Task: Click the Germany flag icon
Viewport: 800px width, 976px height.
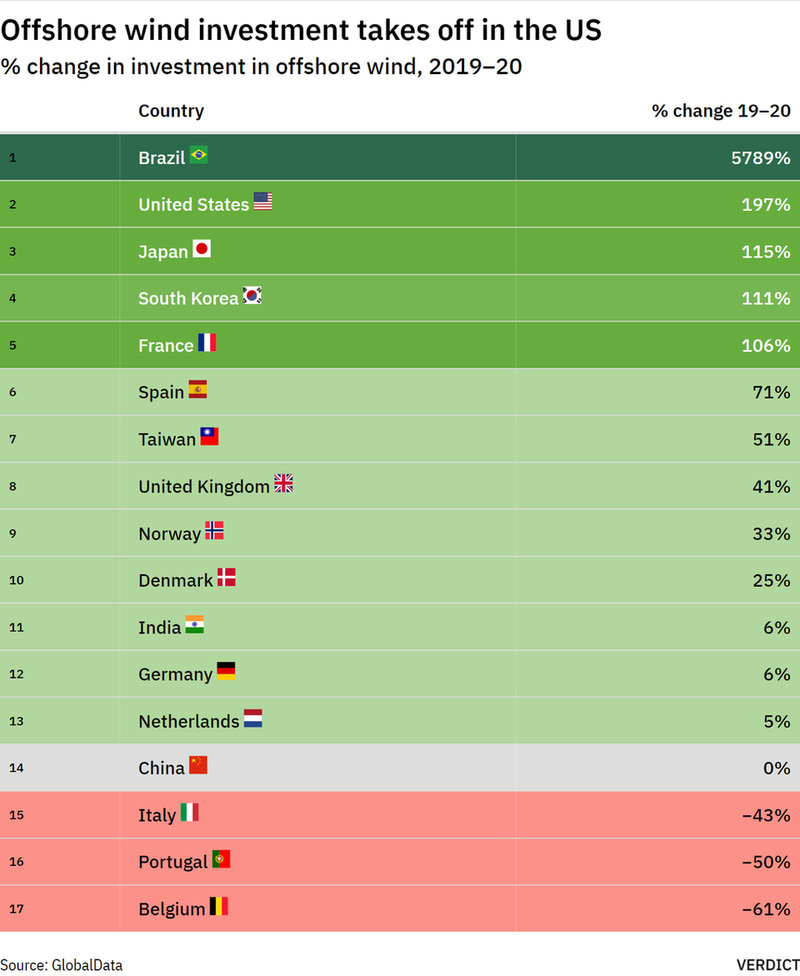Action: tap(226, 671)
